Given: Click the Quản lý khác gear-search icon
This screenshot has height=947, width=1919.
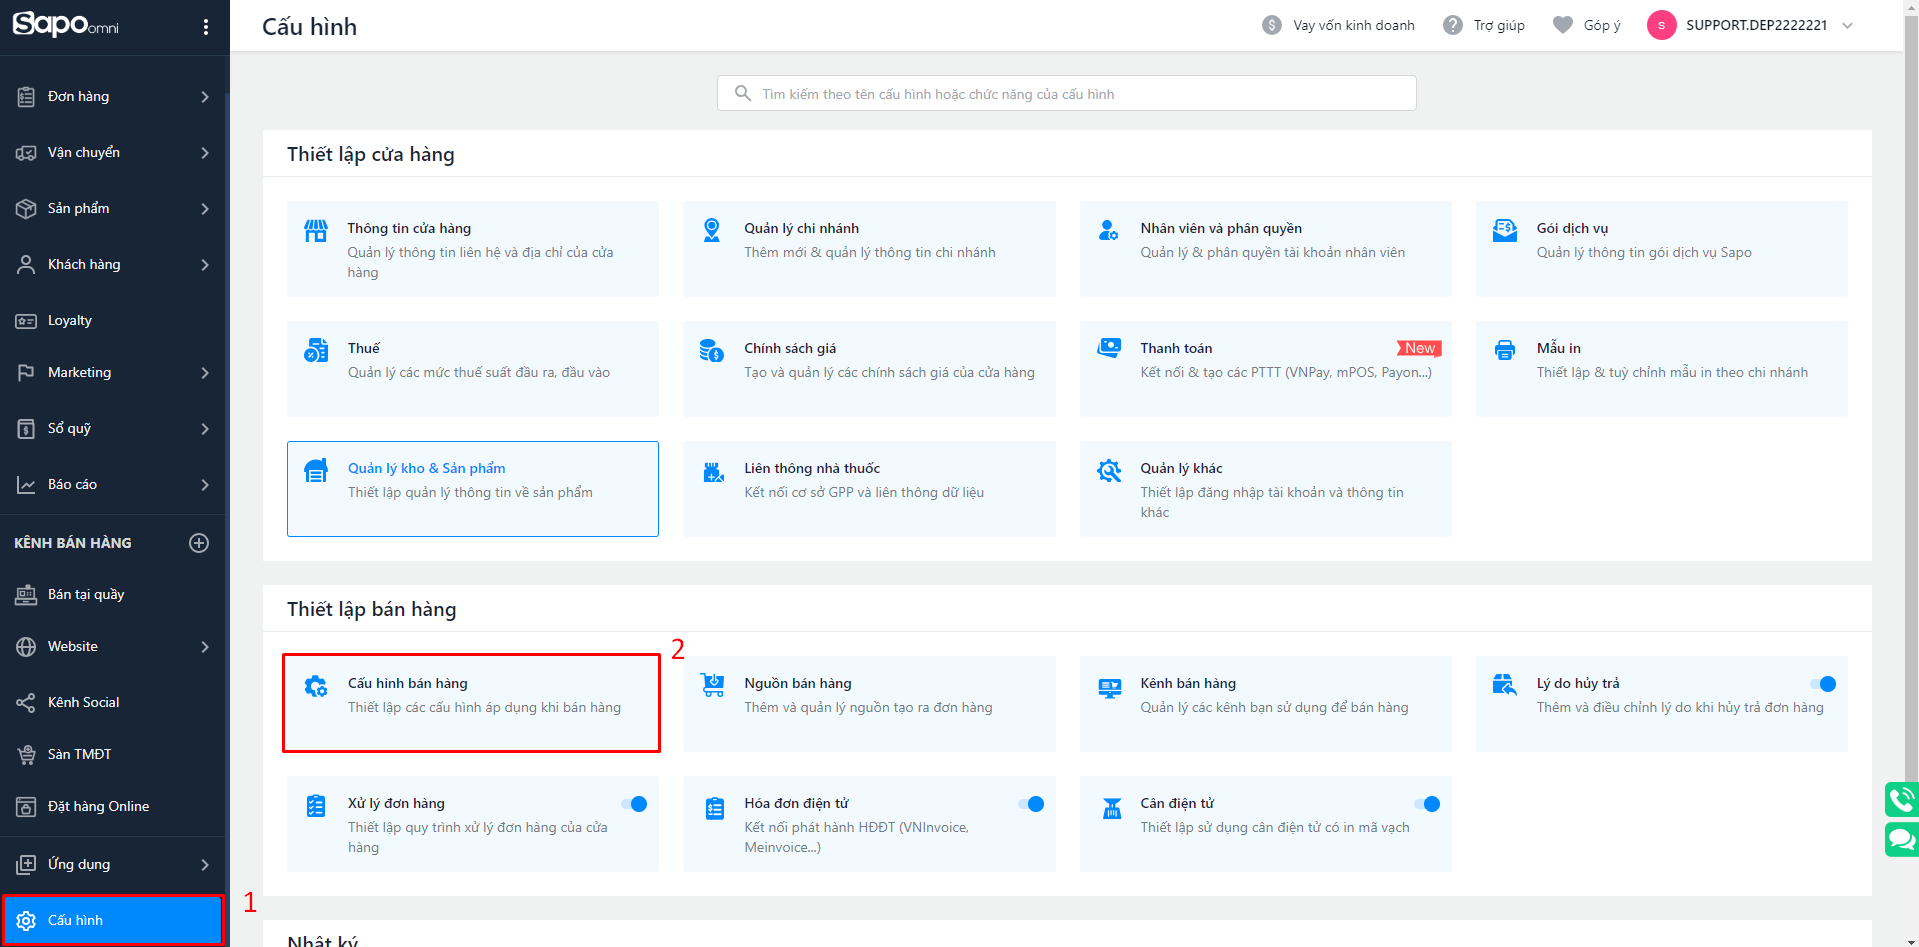Looking at the screenshot, I should click(1109, 470).
